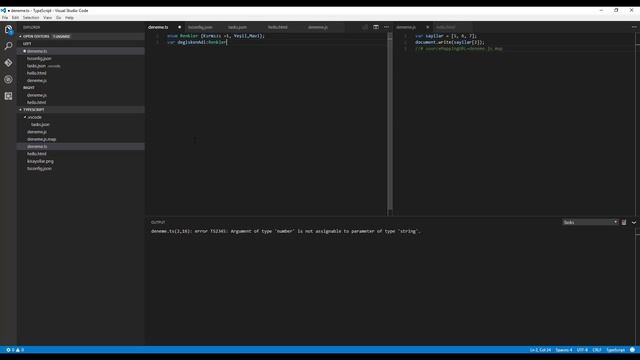Open the Explorer view in activity bar
640x360 pixels.
click(x=8, y=29)
